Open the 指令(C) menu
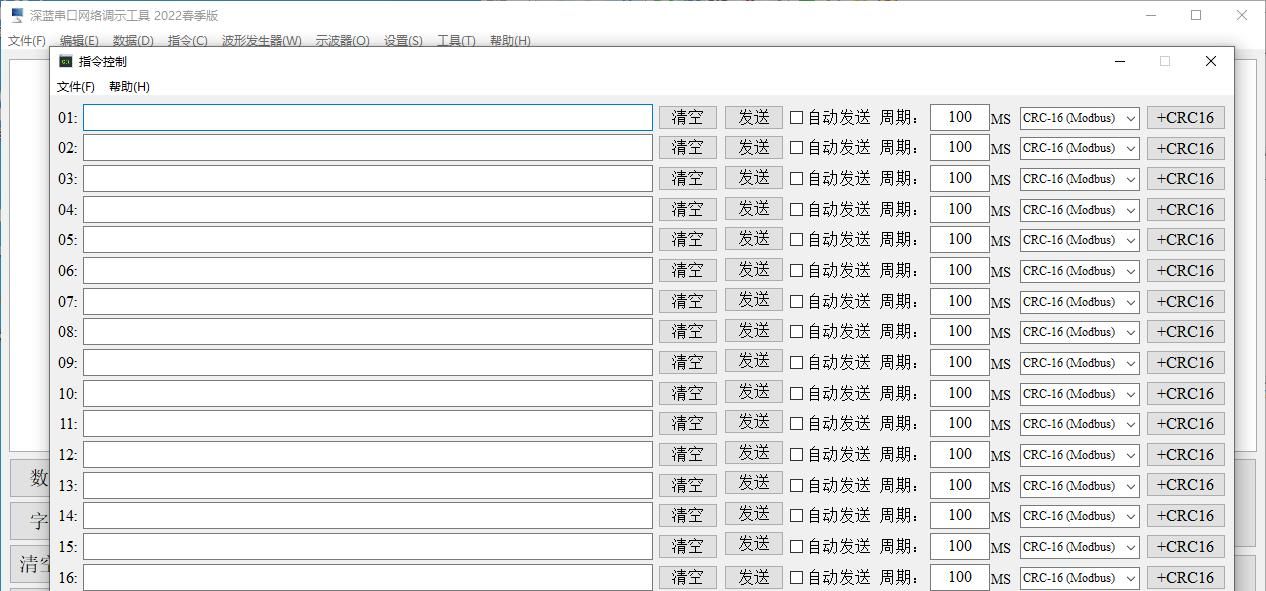This screenshot has height=591, width=1266. coord(186,41)
